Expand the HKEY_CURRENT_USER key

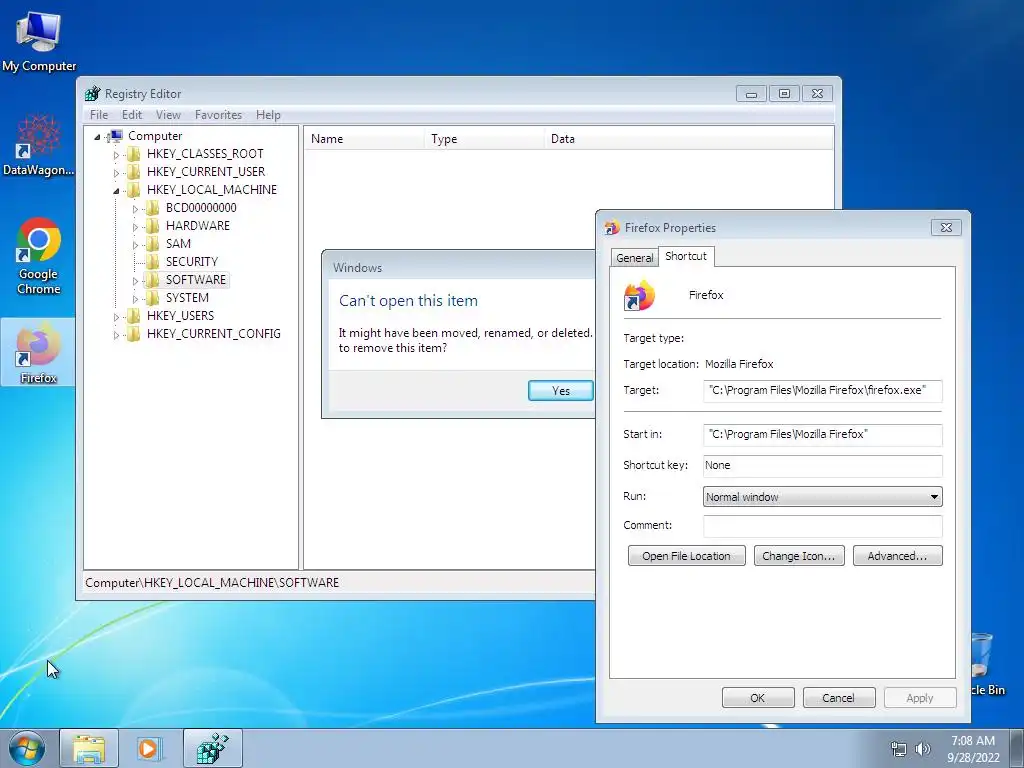point(116,173)
